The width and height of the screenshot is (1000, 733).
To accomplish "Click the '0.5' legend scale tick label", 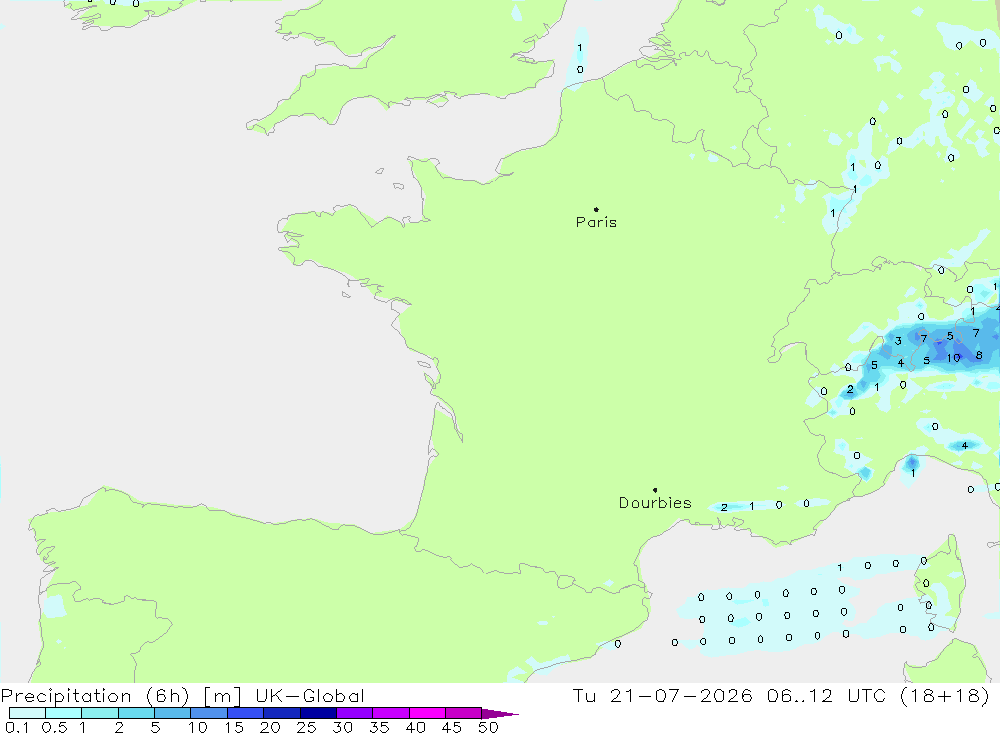I will 54,727.
